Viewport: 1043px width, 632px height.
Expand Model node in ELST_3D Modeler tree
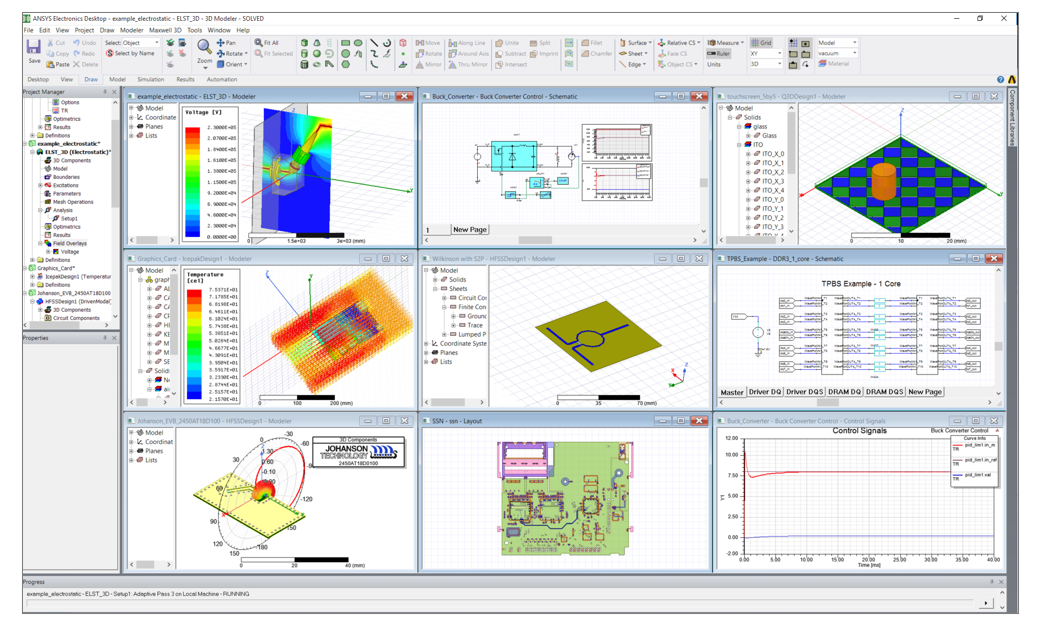coord(131,108)
